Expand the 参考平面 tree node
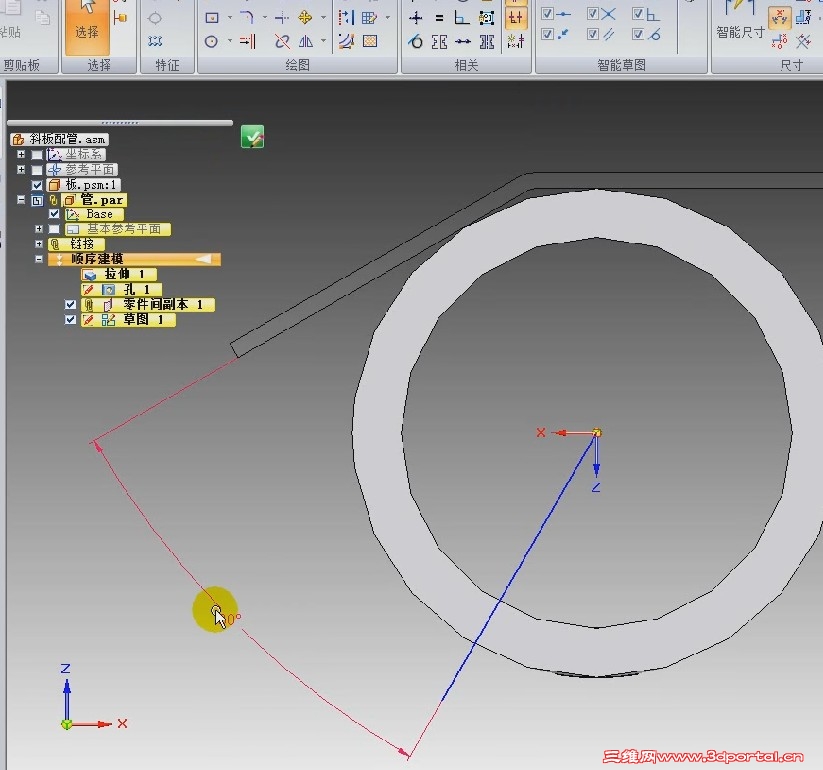This screenshot has height=770, width=823. [x=21, y=170]
